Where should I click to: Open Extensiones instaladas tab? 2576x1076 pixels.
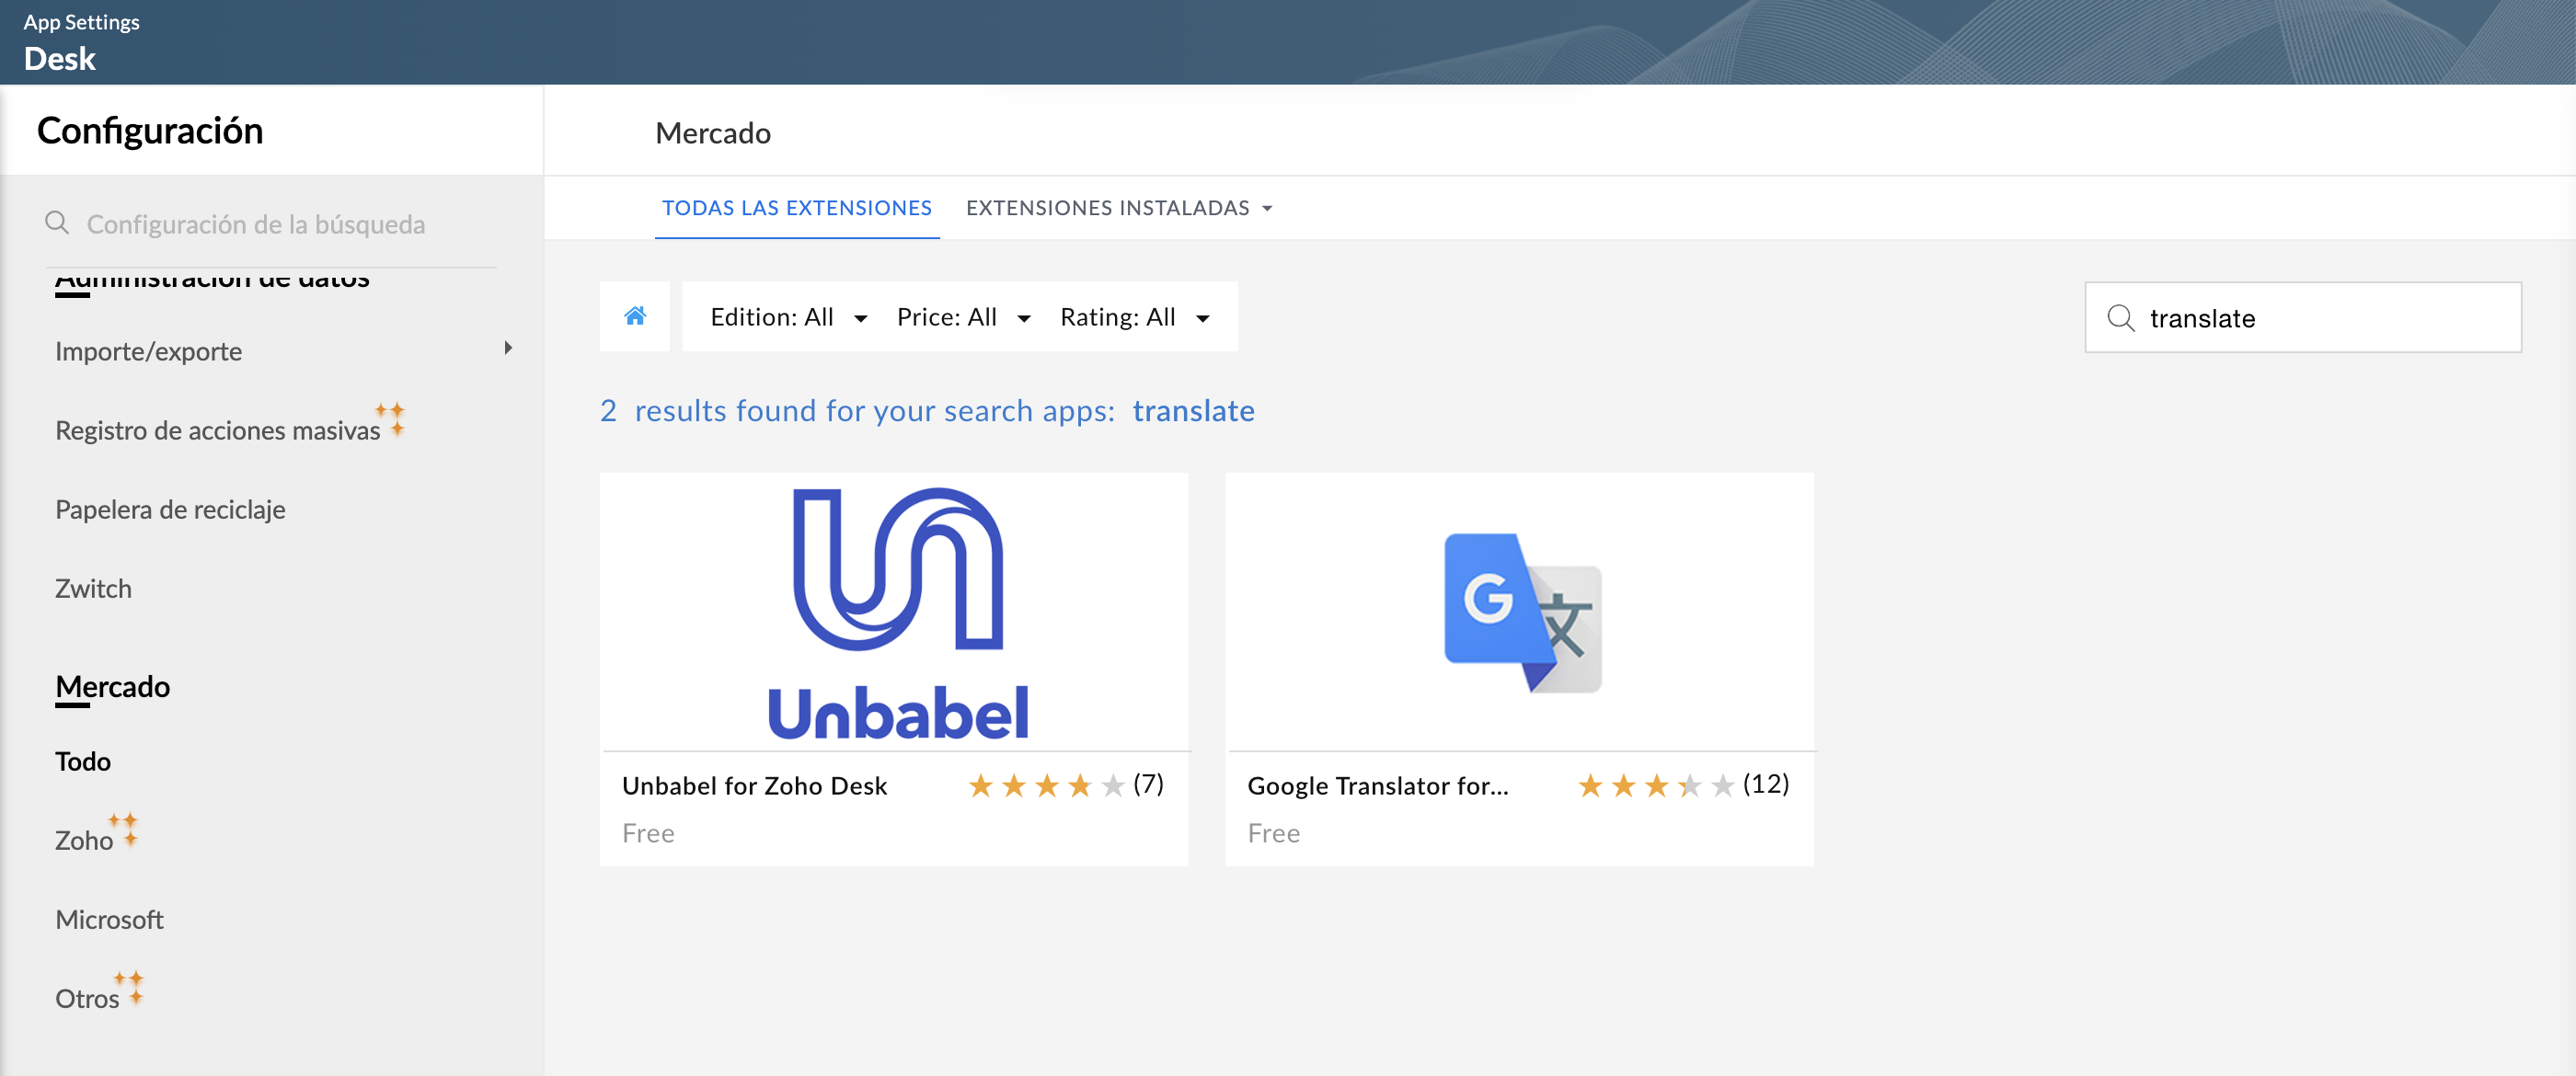pyautogui.click(x=1118, y=208)
